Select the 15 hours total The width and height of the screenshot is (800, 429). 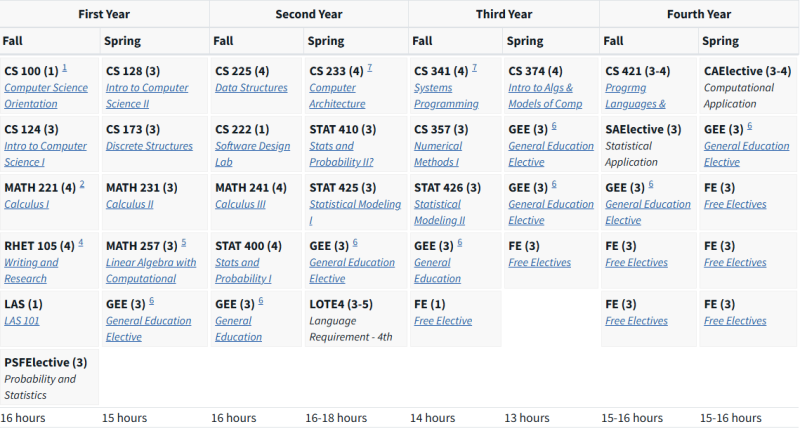124,418
